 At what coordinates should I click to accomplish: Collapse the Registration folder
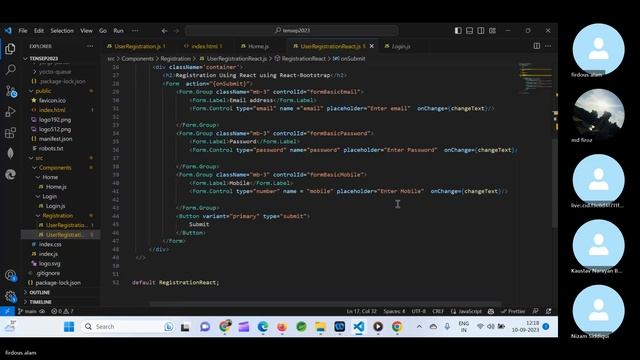pos(61,216)
